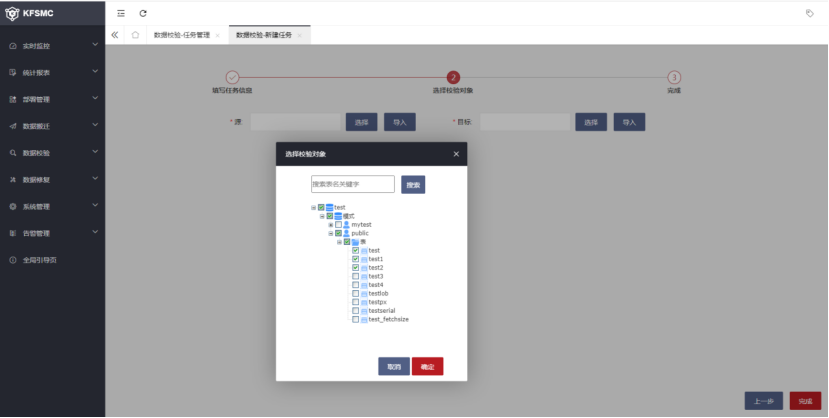Click the folder icon beside 表 node
This screenshot has height=418, width=829.
[x=355, y=242]
